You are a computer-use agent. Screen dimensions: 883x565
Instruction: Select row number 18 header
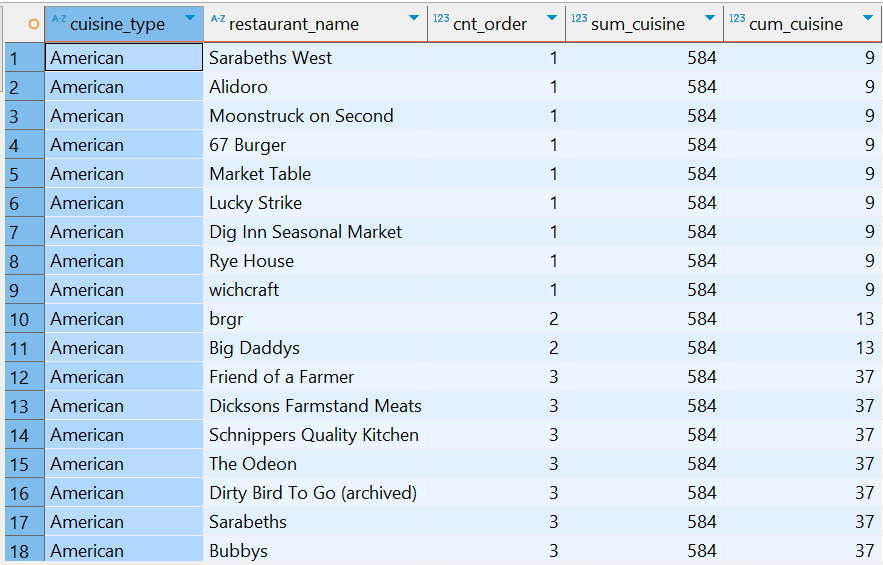pyautogui.click(x=25, y=550)
